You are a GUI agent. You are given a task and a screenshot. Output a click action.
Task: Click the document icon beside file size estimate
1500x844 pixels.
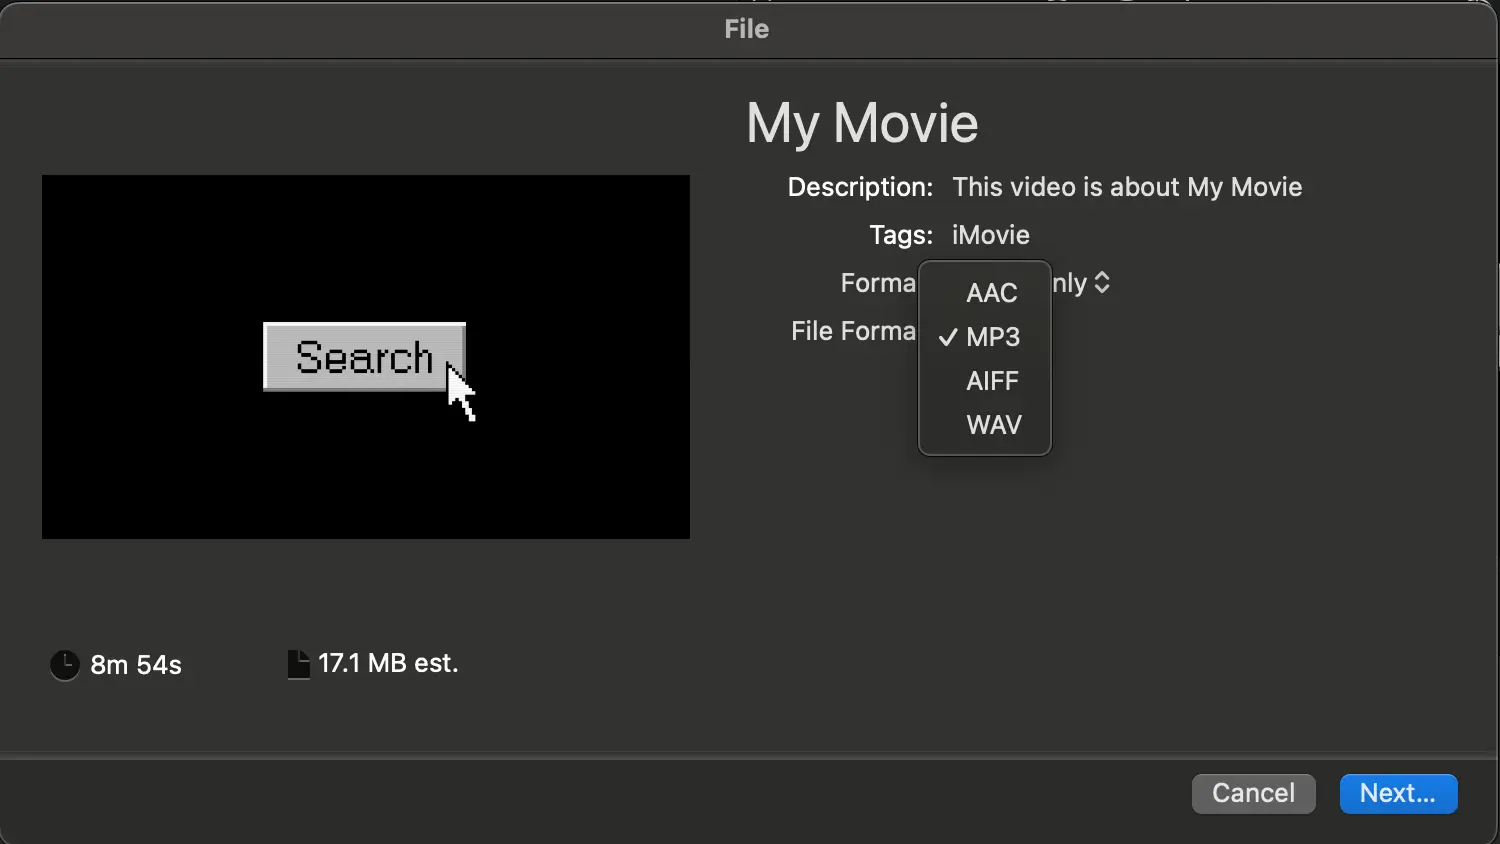298,662
